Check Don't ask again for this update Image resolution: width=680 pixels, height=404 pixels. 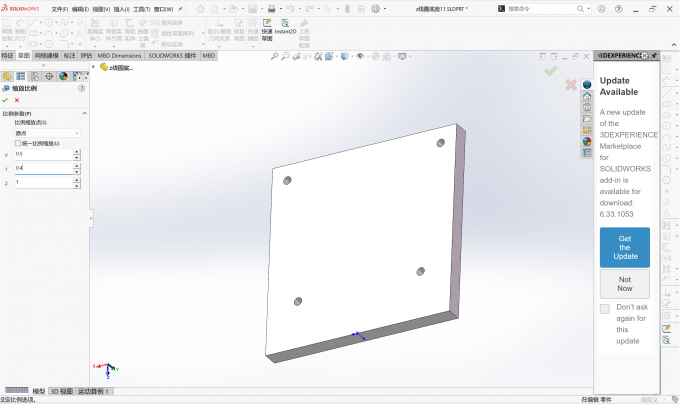[x=605, y=309]
